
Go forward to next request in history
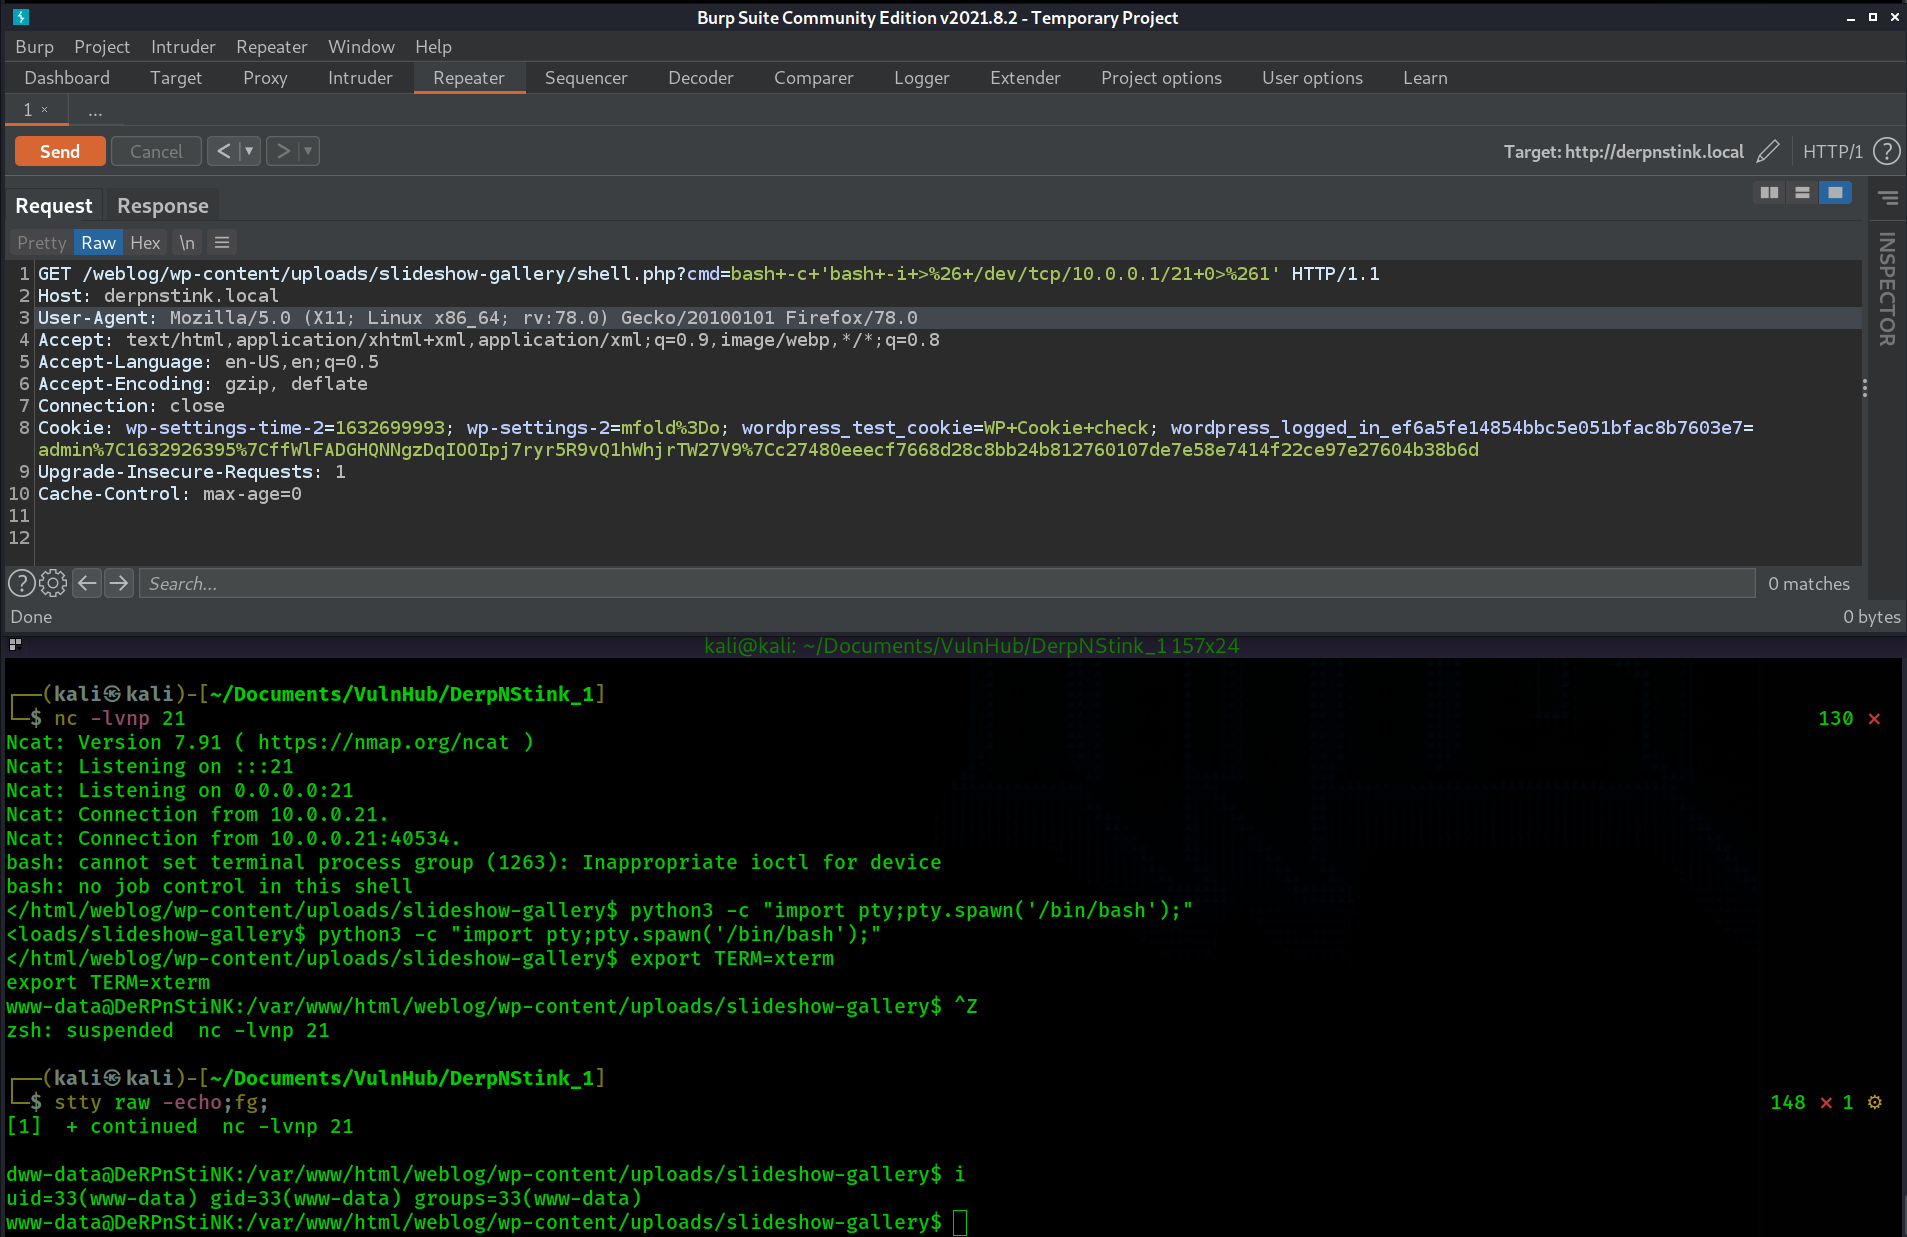pyautogui.click(x=283, y=151)
